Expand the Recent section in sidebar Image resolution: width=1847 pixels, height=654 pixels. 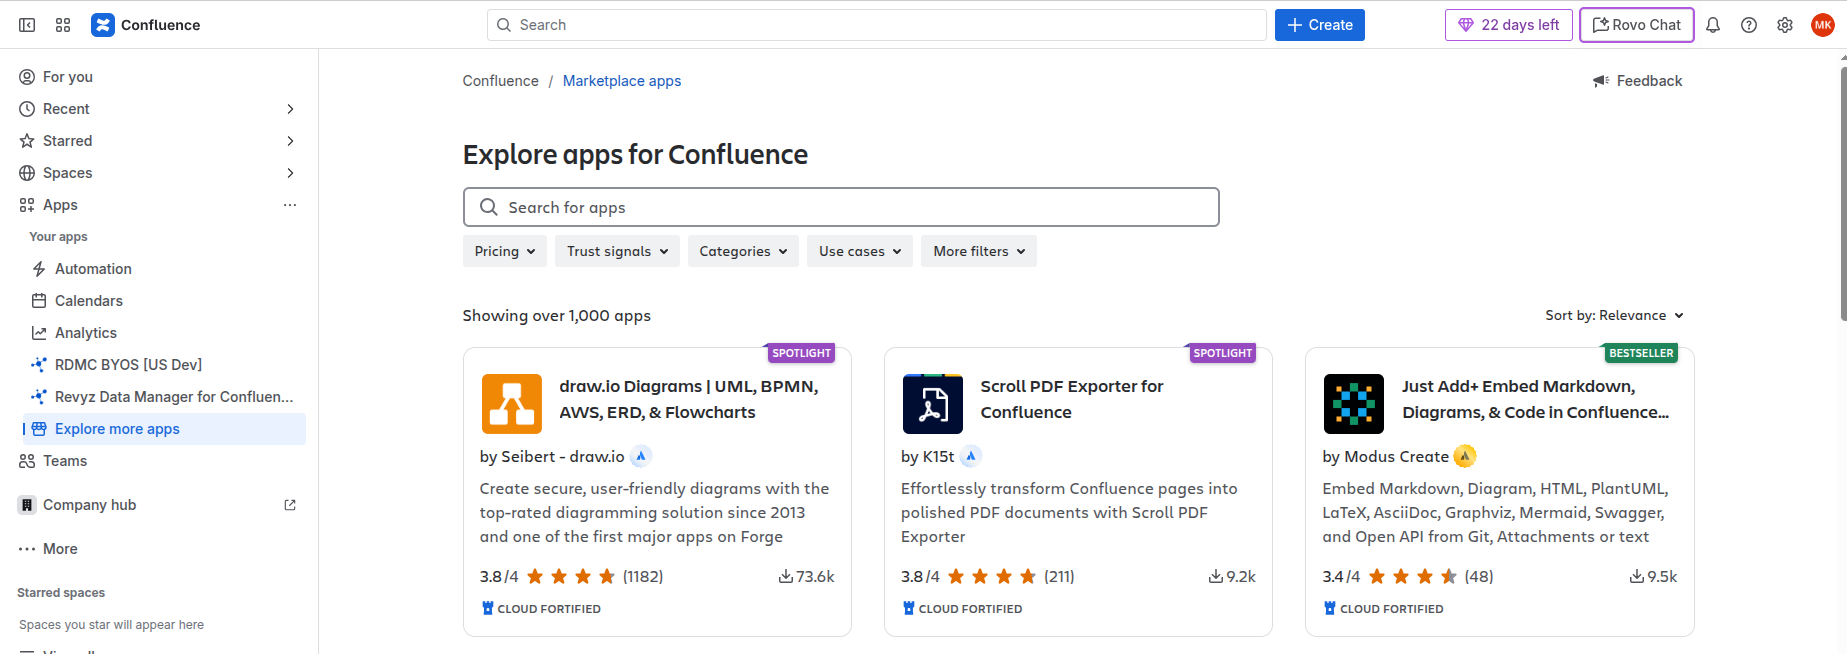(290, 109)
